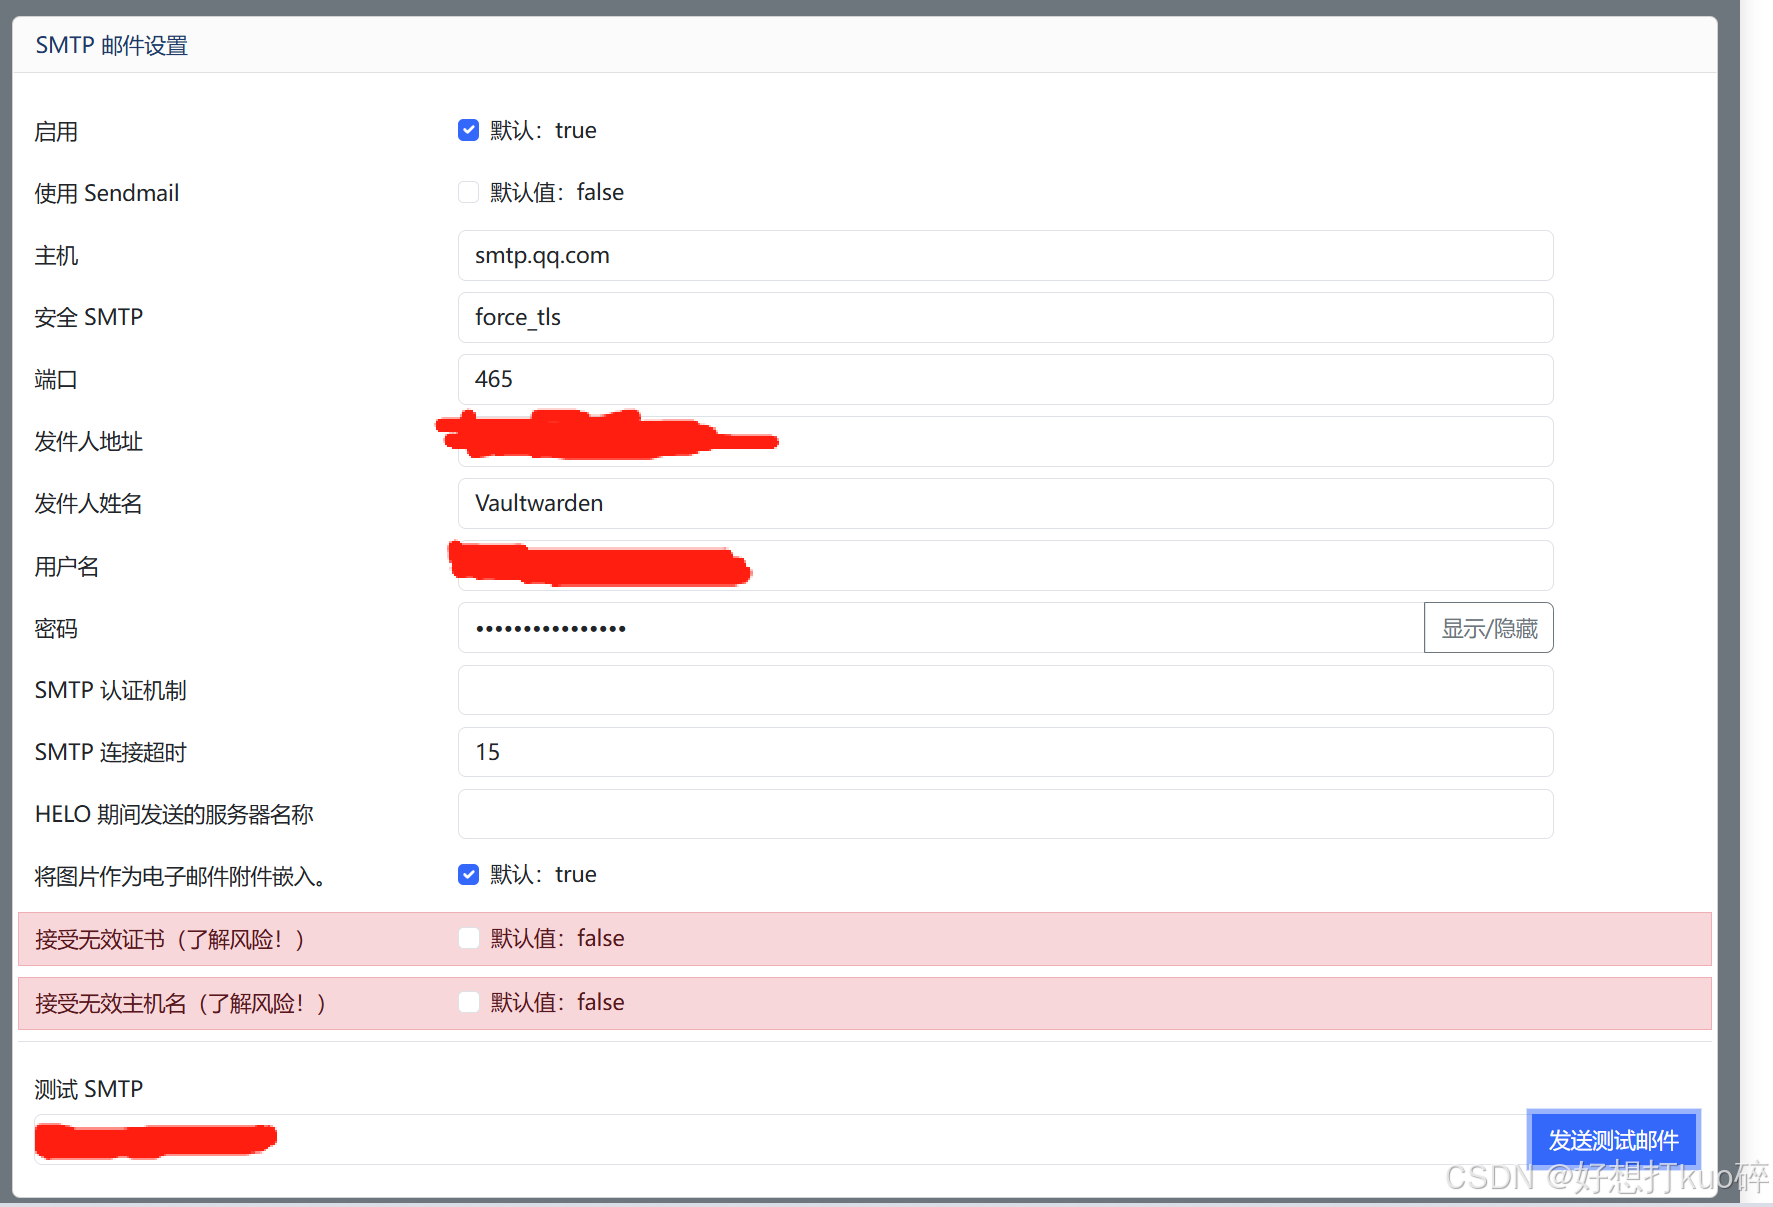1773x1207 pixels.
Task: Click the 接受无效主机名（了解风险！）label
Action: 181,1003
